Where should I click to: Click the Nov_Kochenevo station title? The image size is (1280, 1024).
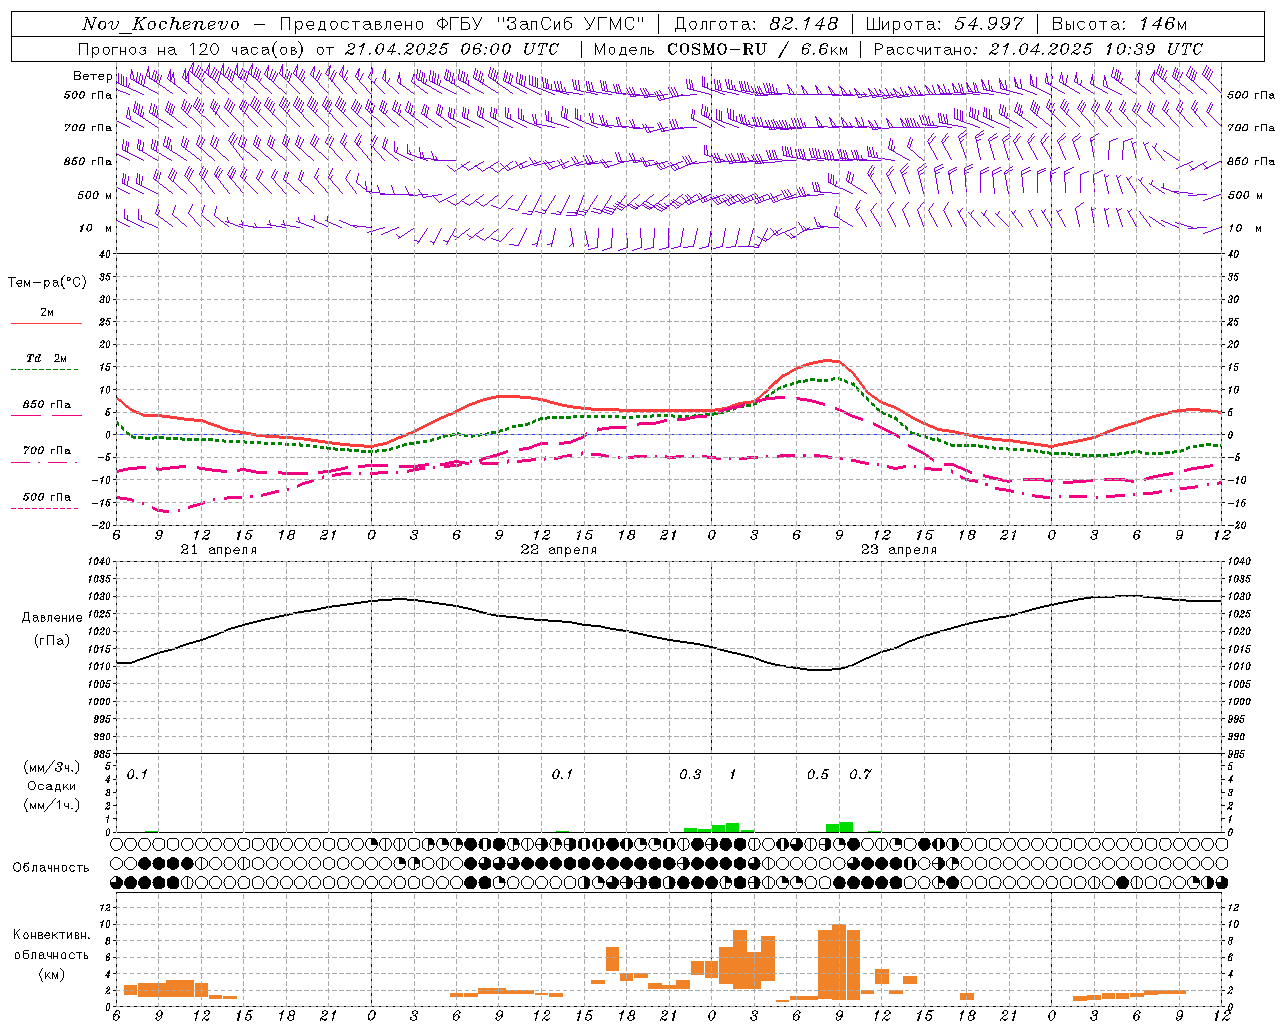pos(160,24)
